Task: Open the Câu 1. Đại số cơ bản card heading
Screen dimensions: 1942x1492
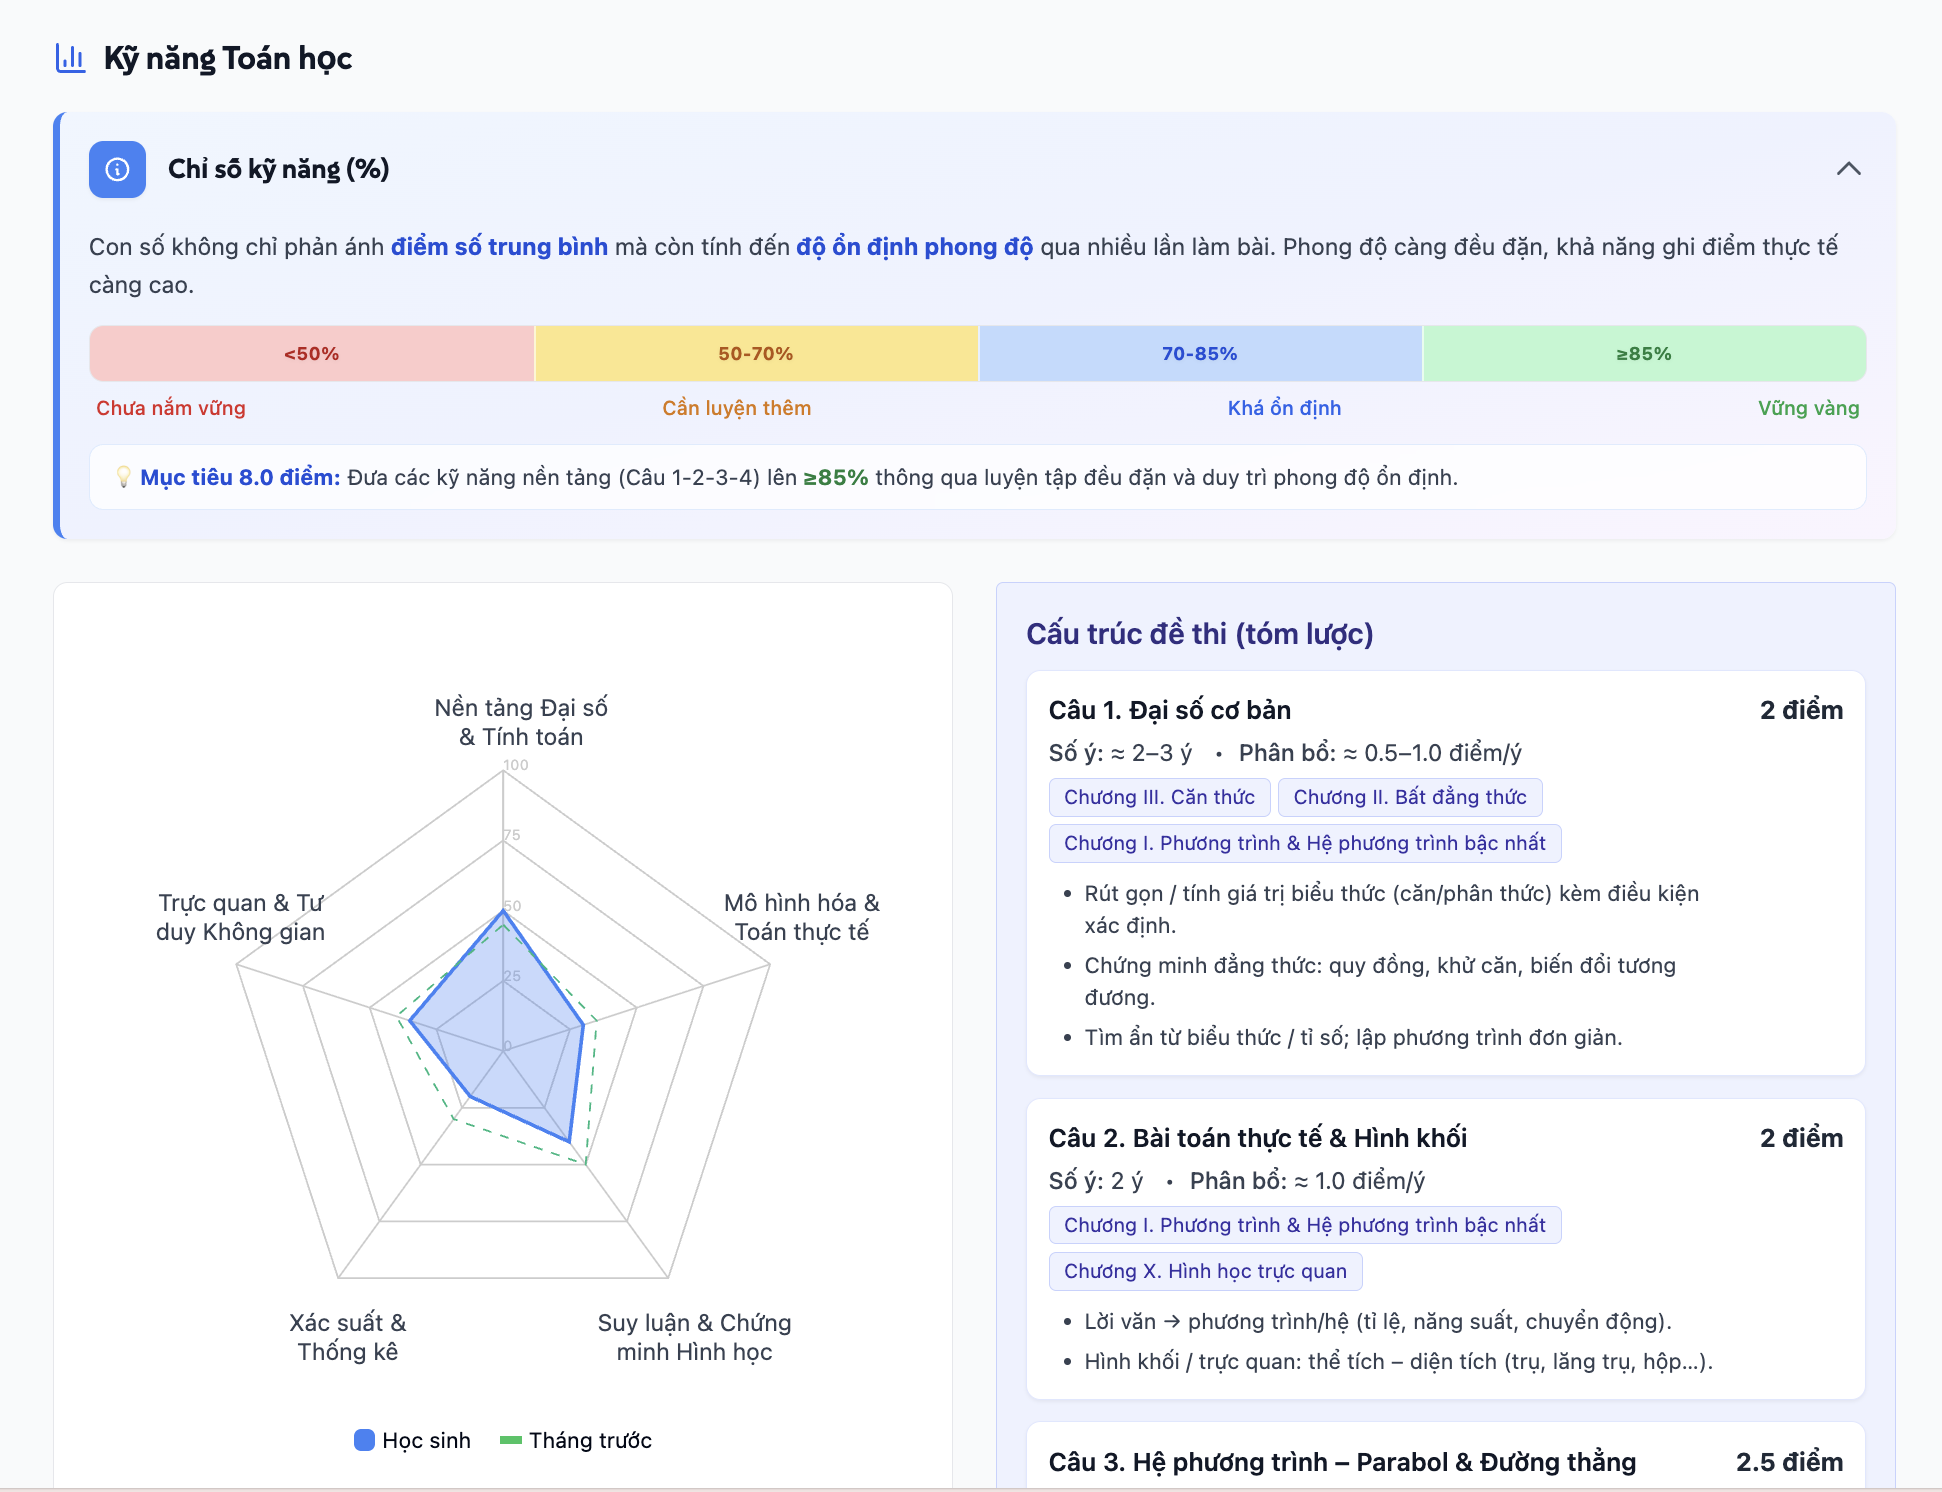Action: 1170,710
